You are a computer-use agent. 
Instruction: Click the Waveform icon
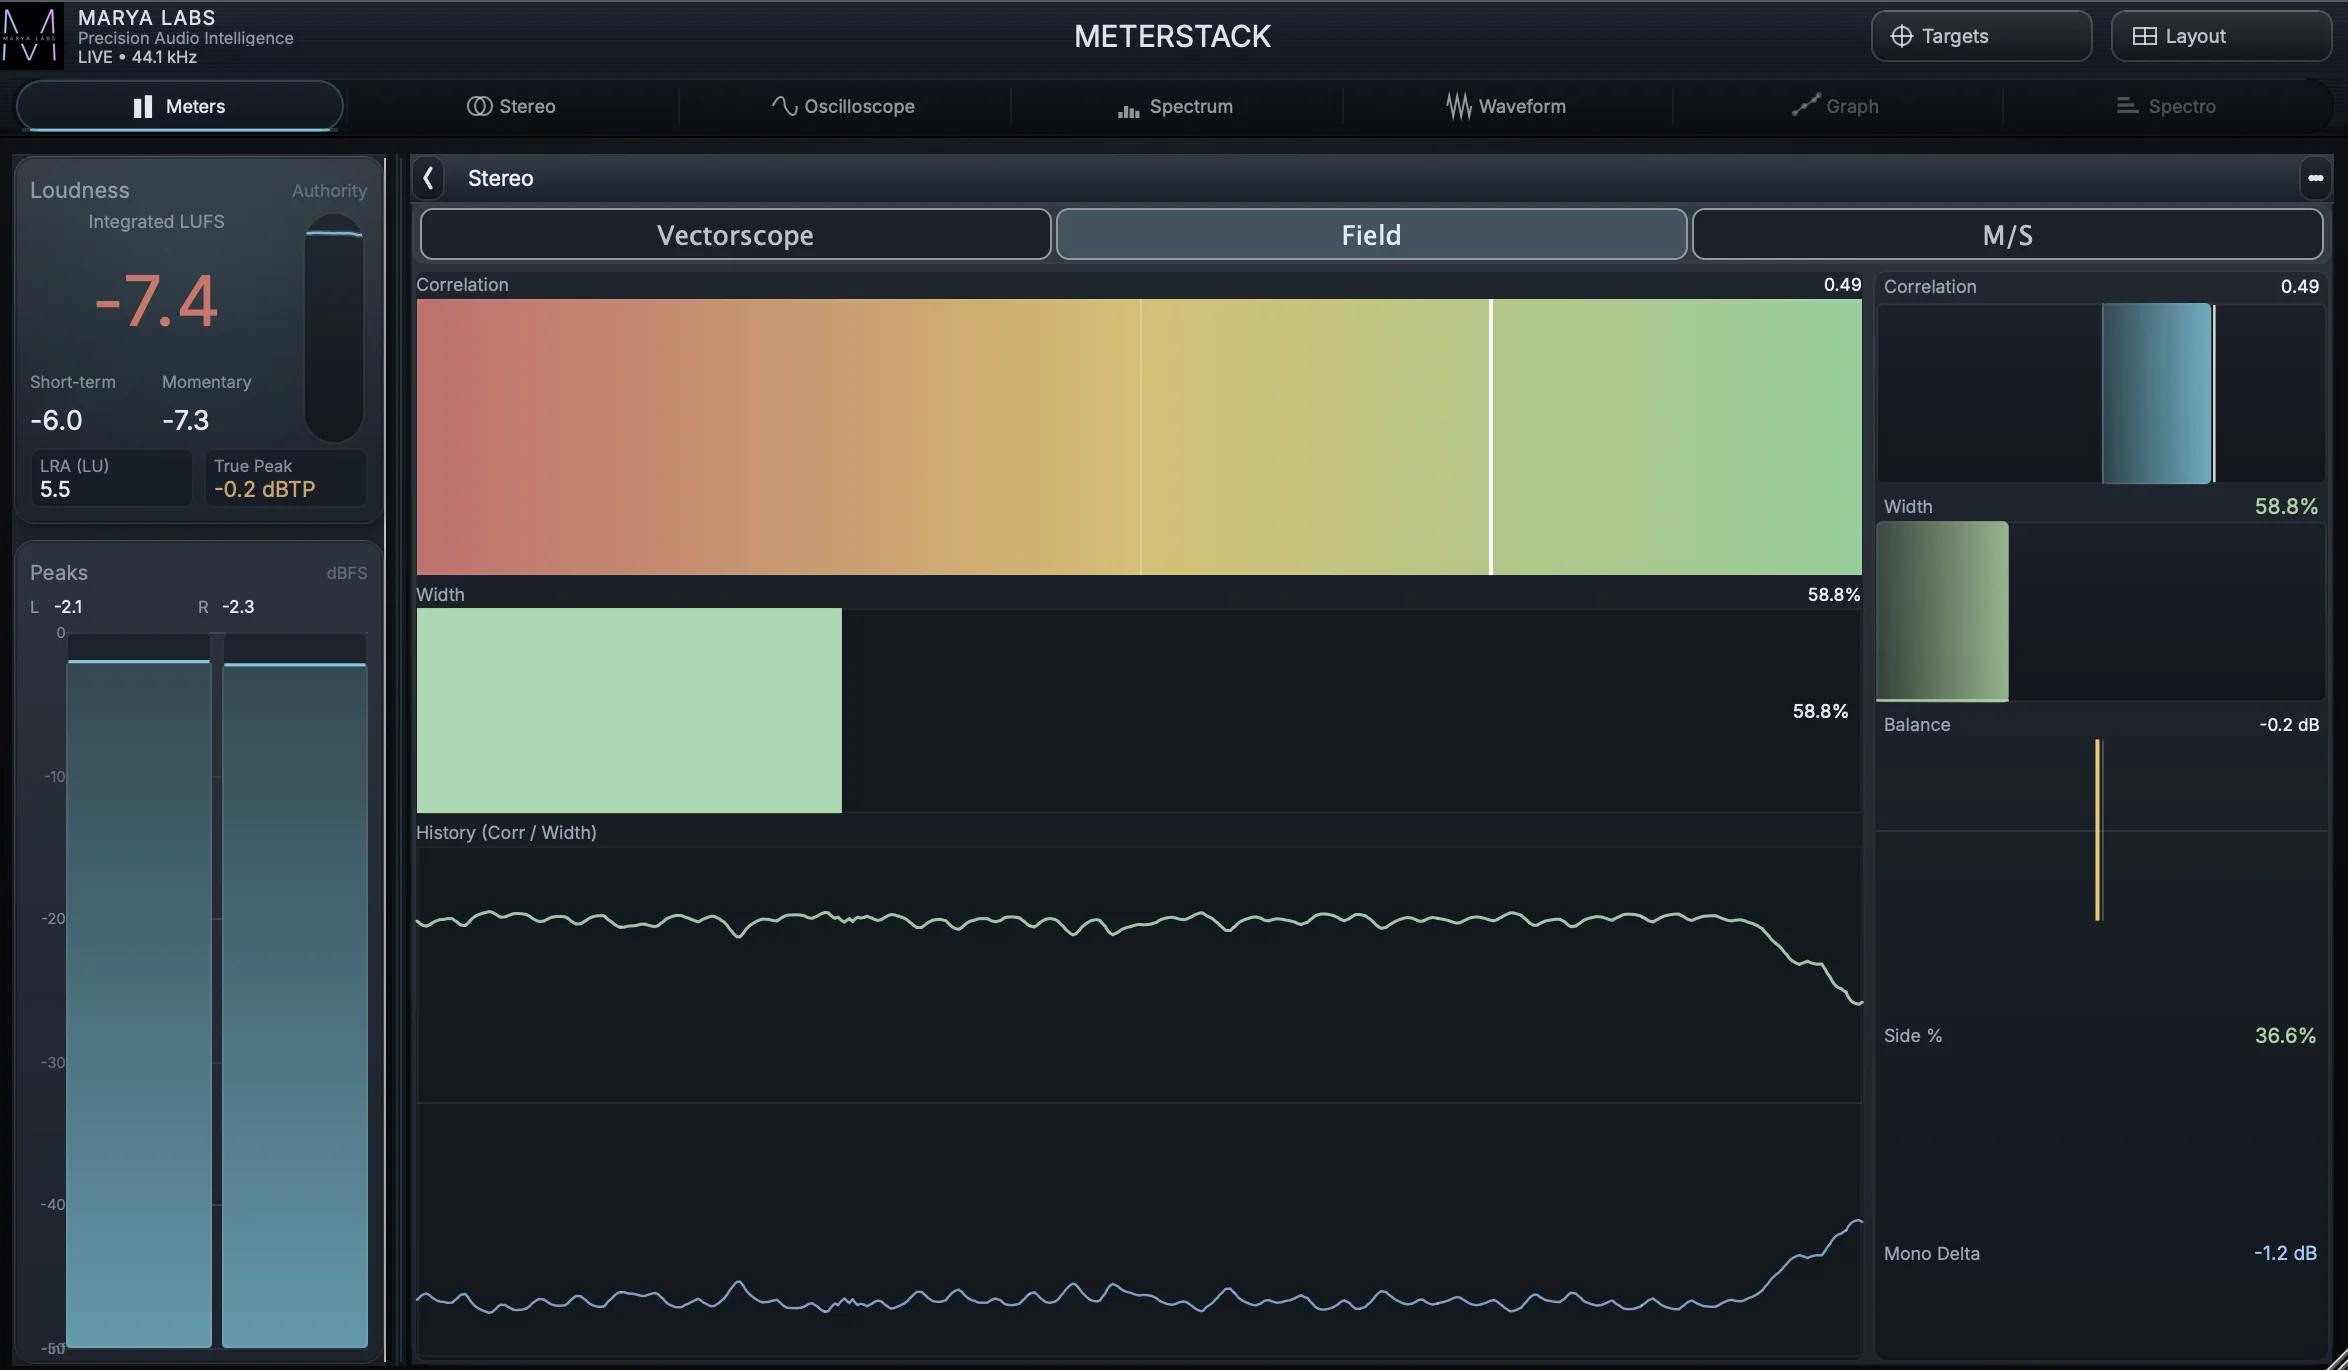[x=1458, y=106]
